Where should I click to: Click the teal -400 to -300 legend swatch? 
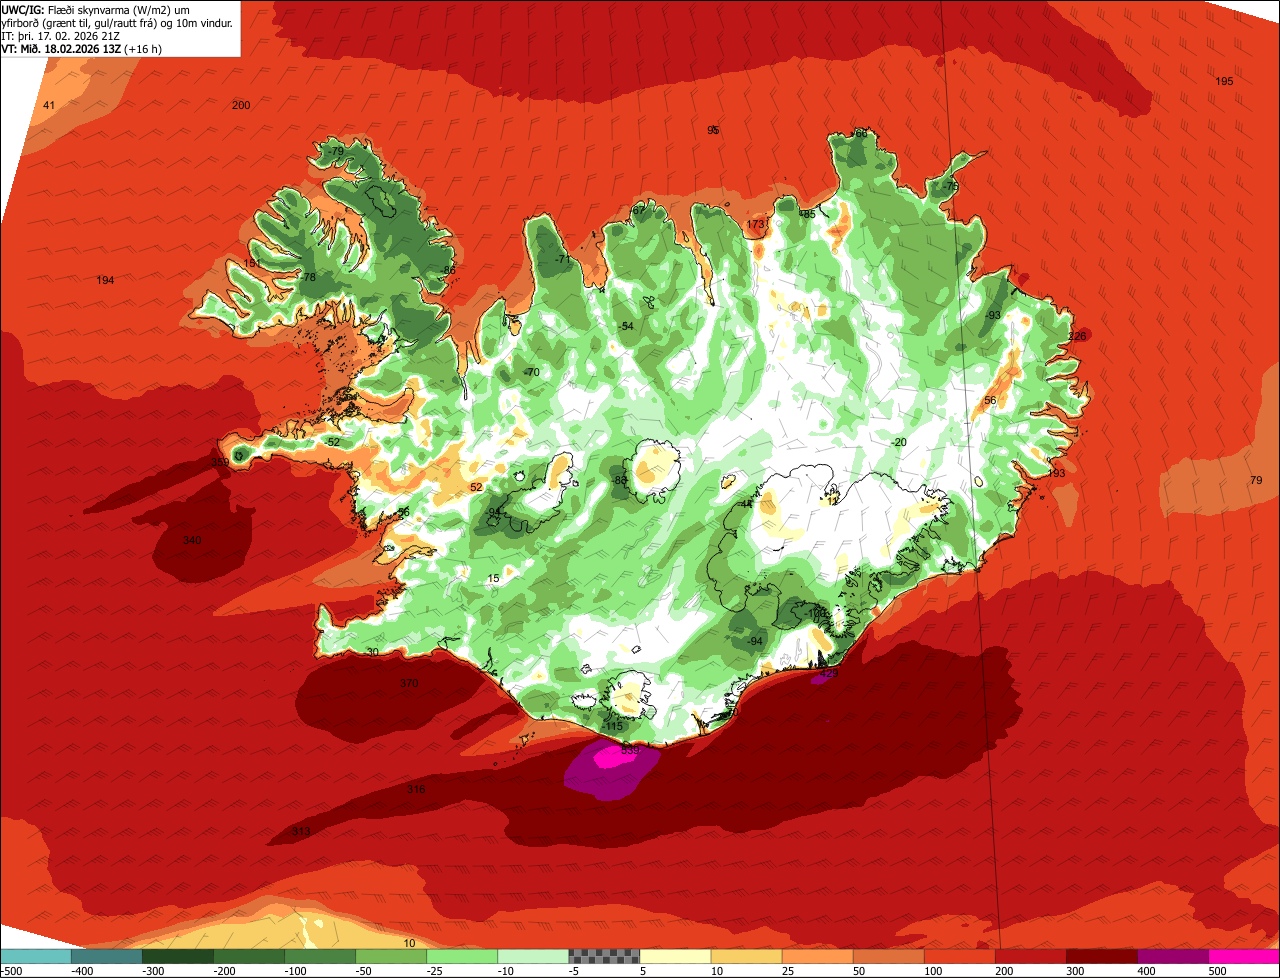coord(106,956)
